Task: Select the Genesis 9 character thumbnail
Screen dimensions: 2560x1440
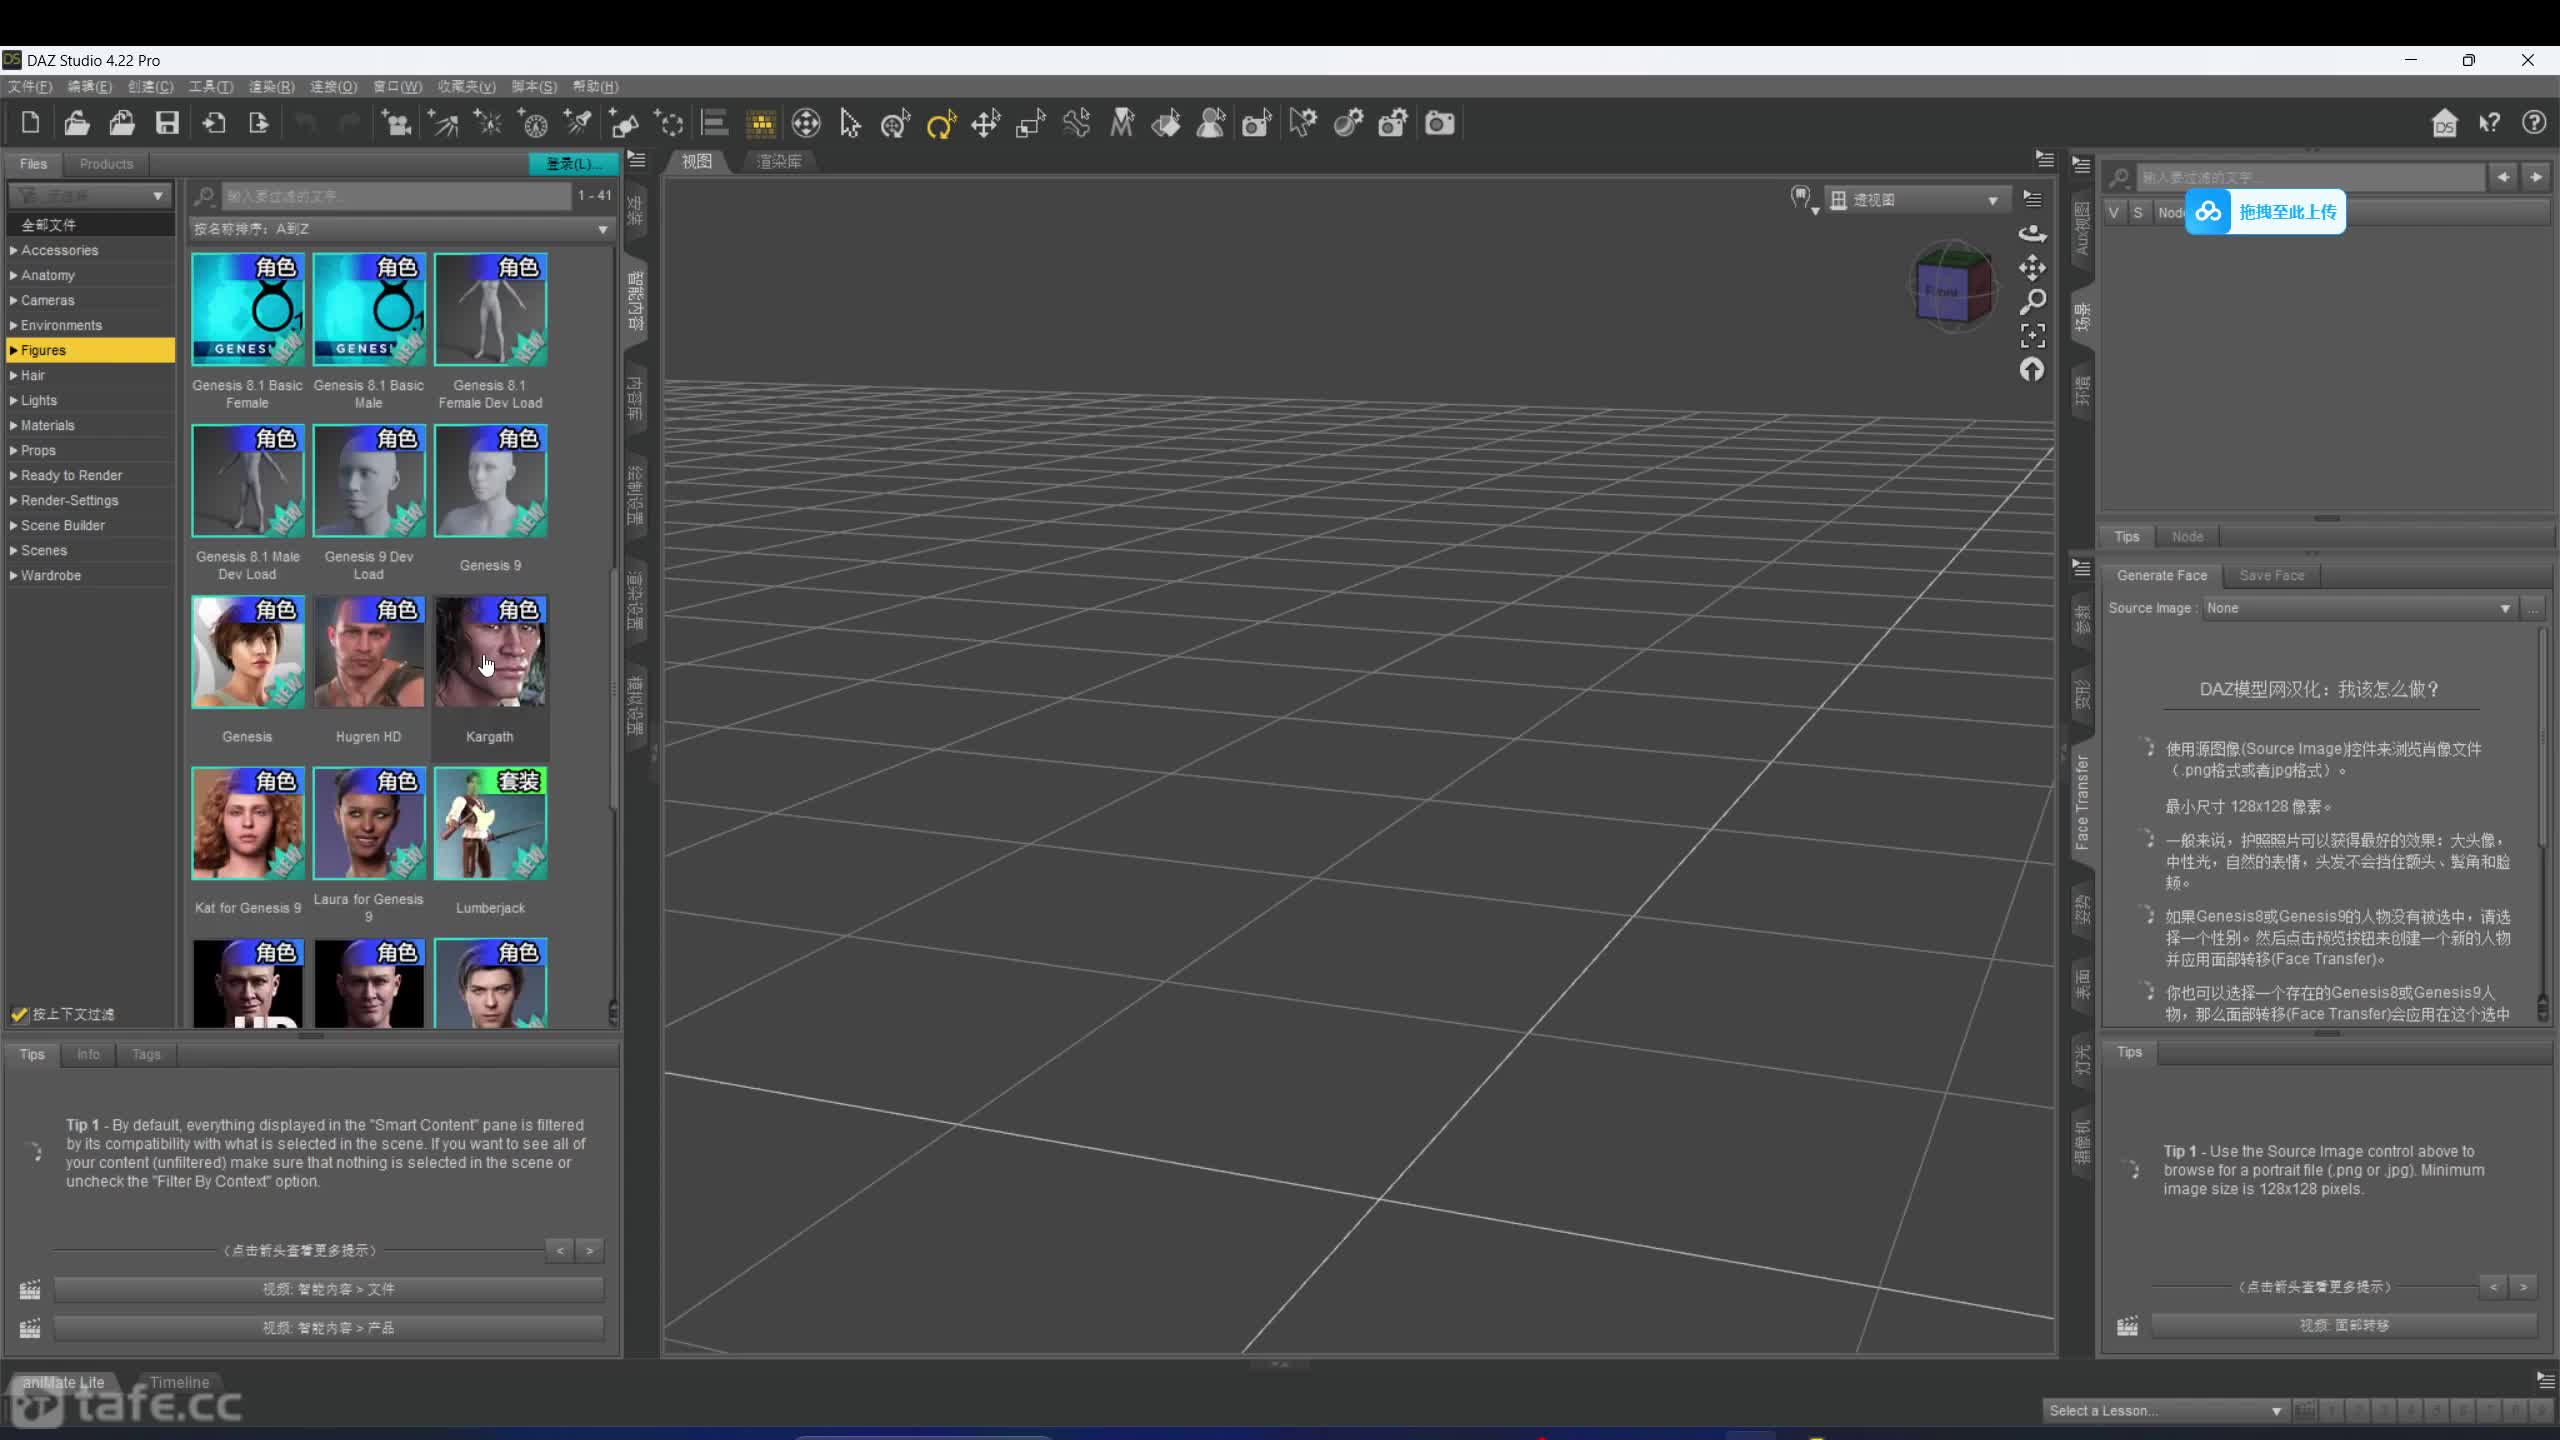Action: pos(490,481)
